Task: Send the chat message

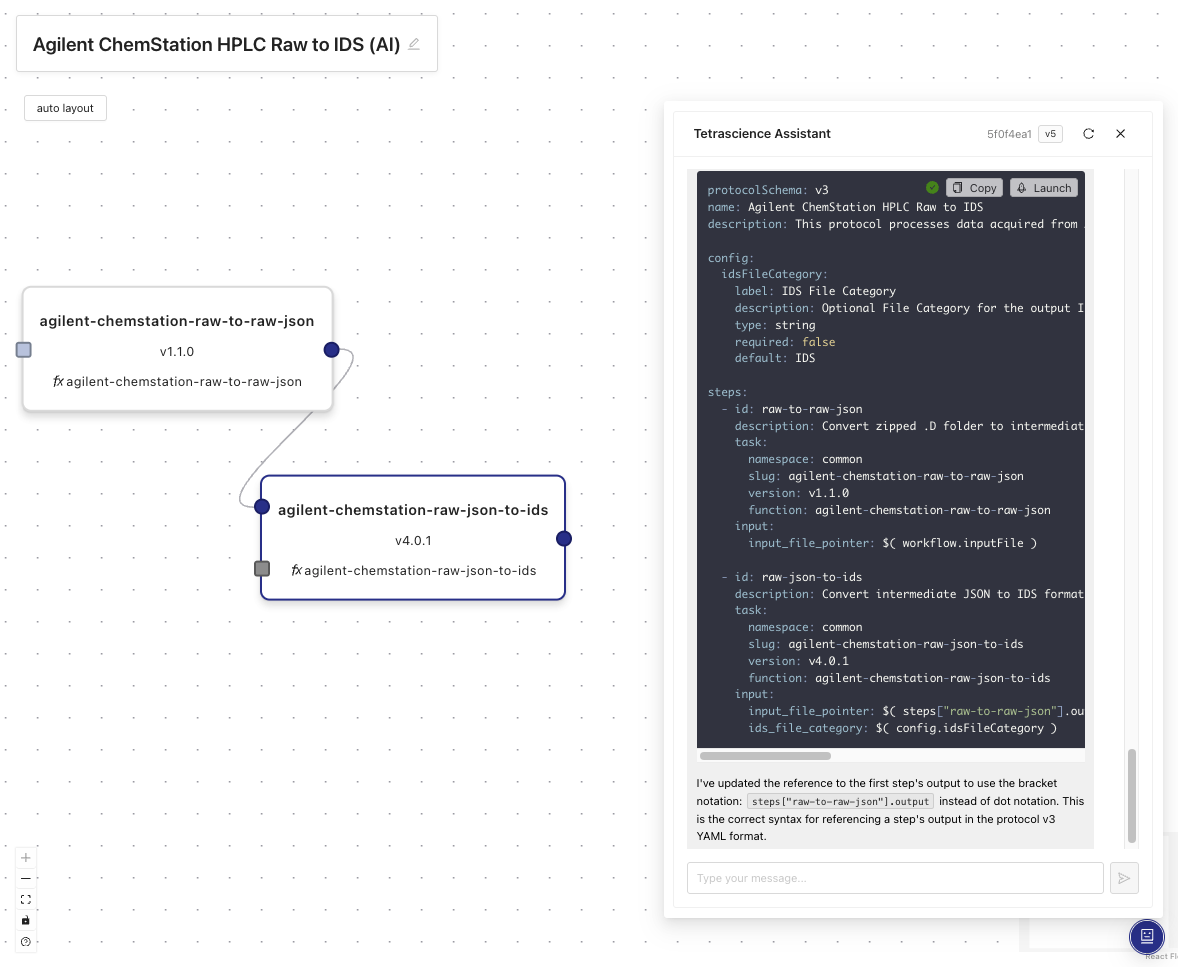Action: pyautogui.click(x=1124, y=878)
